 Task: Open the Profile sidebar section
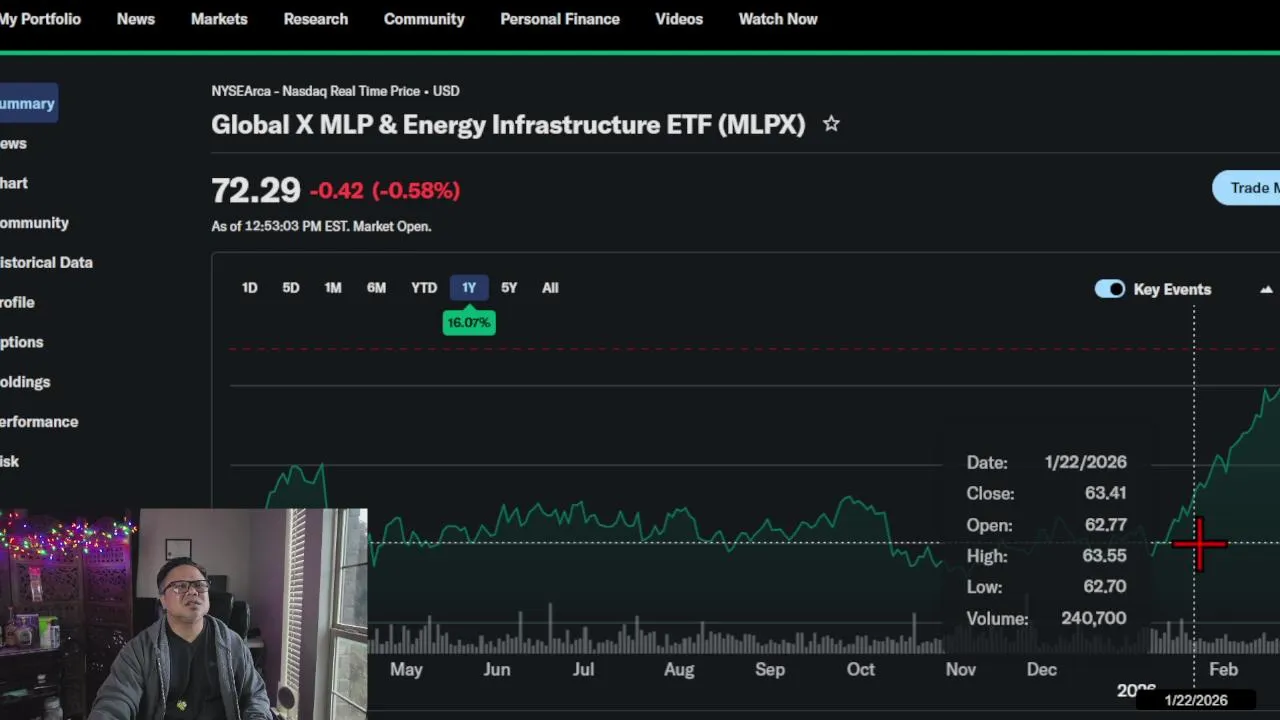(17, 302)
